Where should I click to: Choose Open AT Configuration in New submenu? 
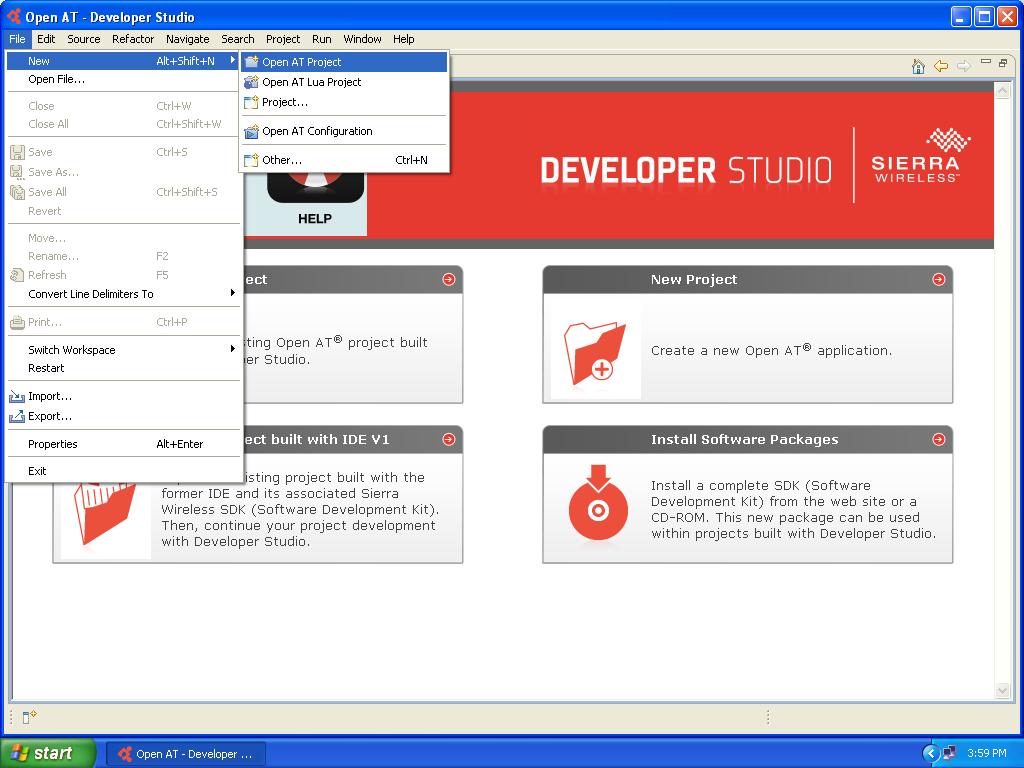[x=317, y=131]
